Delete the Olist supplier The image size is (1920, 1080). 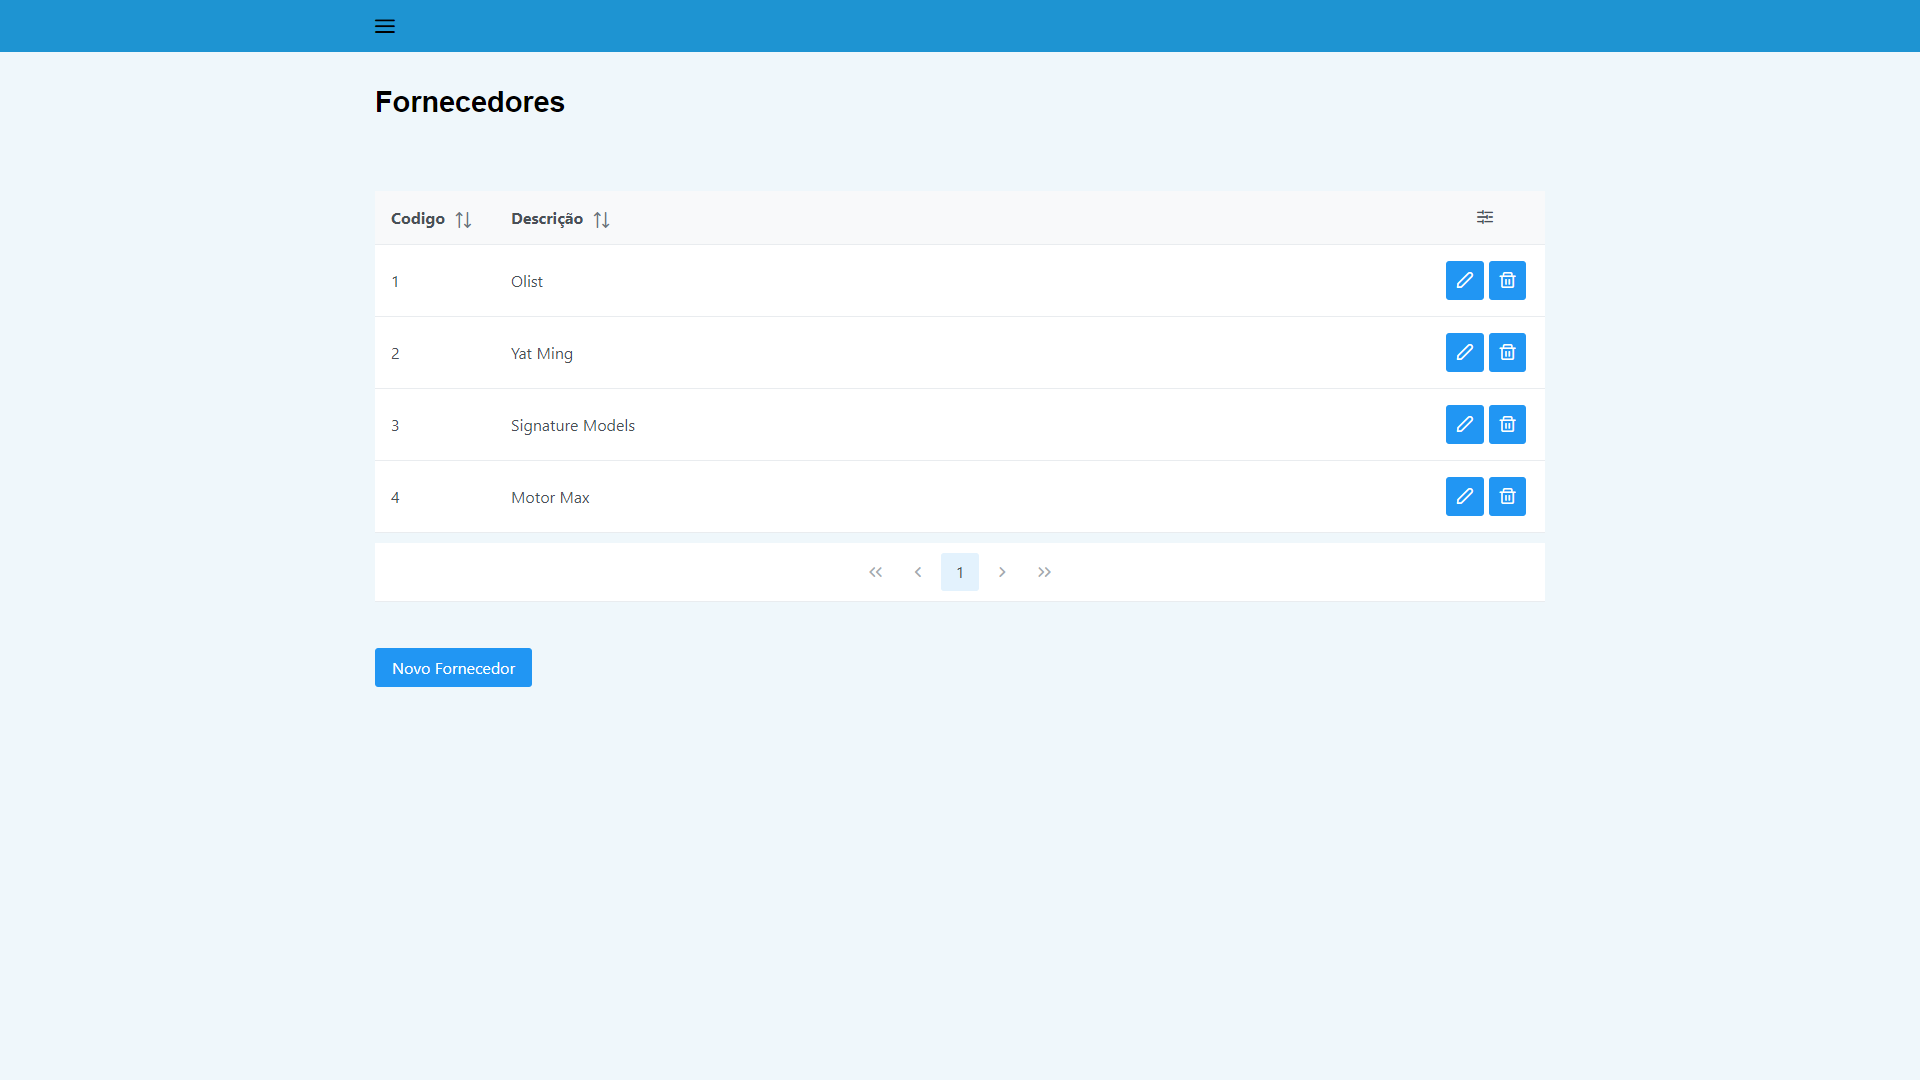coord(1507,281)
